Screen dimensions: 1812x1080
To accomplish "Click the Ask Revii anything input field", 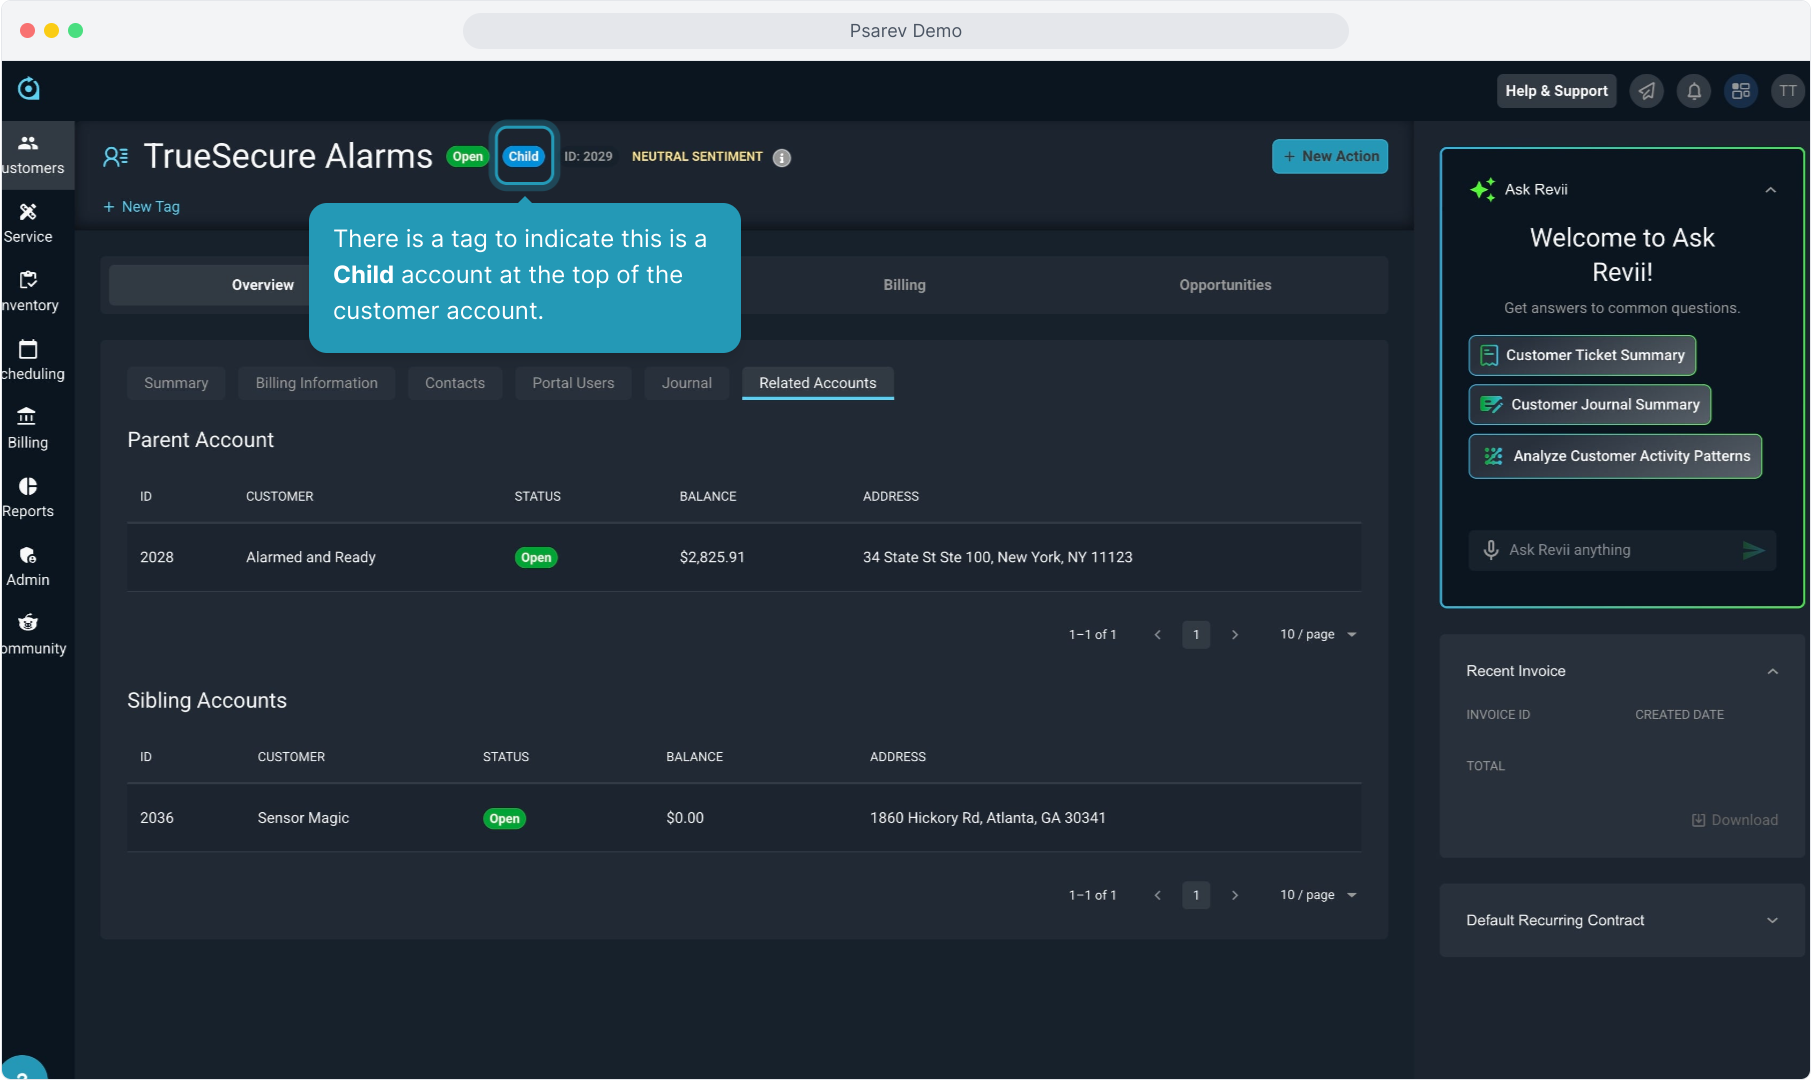I will click(1615, 550).
